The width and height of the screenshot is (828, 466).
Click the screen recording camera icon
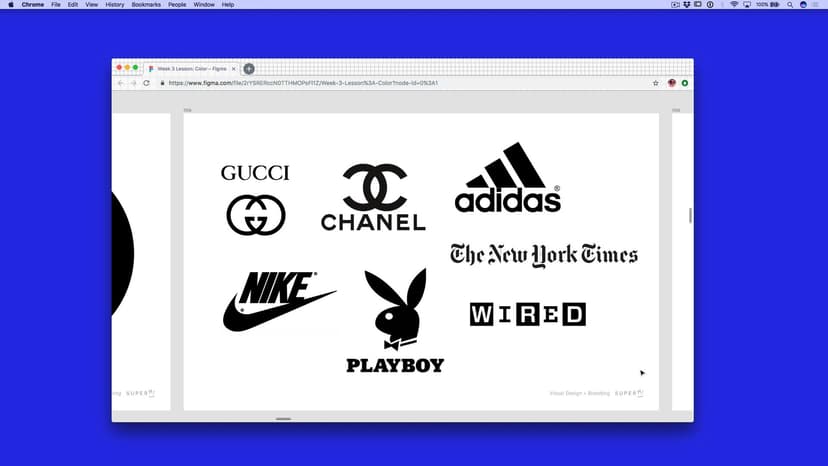[675, 4]
